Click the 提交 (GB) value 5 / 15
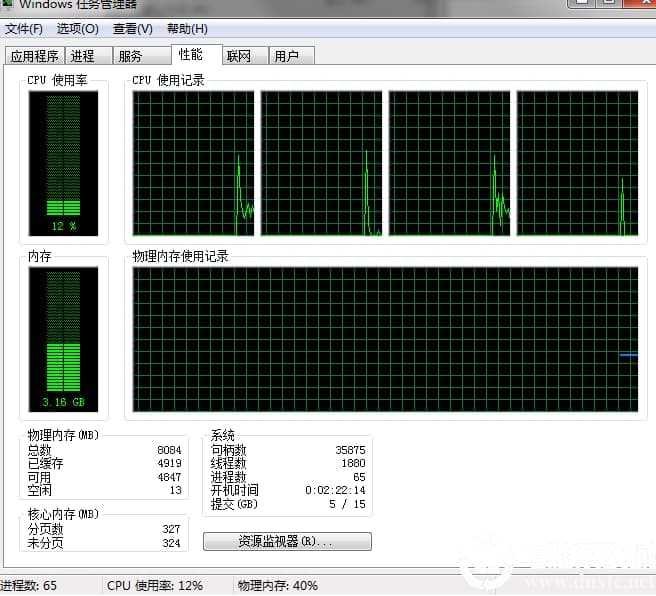Image resolution: width=656 pixels, height=596 pixels. [x=347, y=504]
